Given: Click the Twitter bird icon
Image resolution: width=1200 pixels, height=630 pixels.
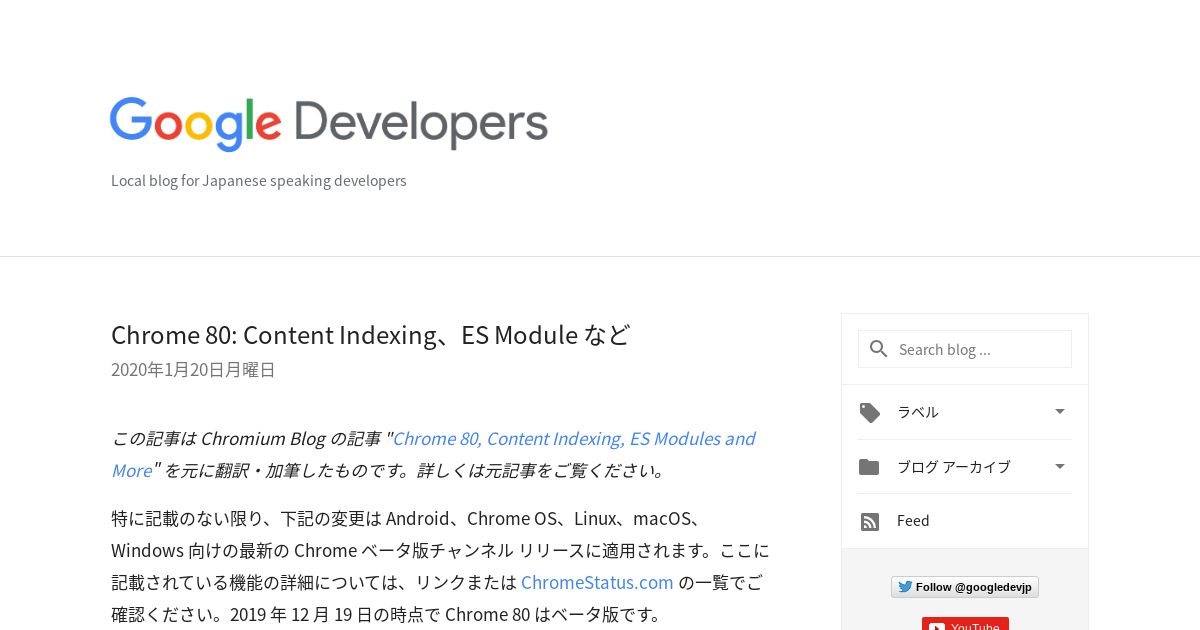Looking at the screenshot, I should point(905,587).
